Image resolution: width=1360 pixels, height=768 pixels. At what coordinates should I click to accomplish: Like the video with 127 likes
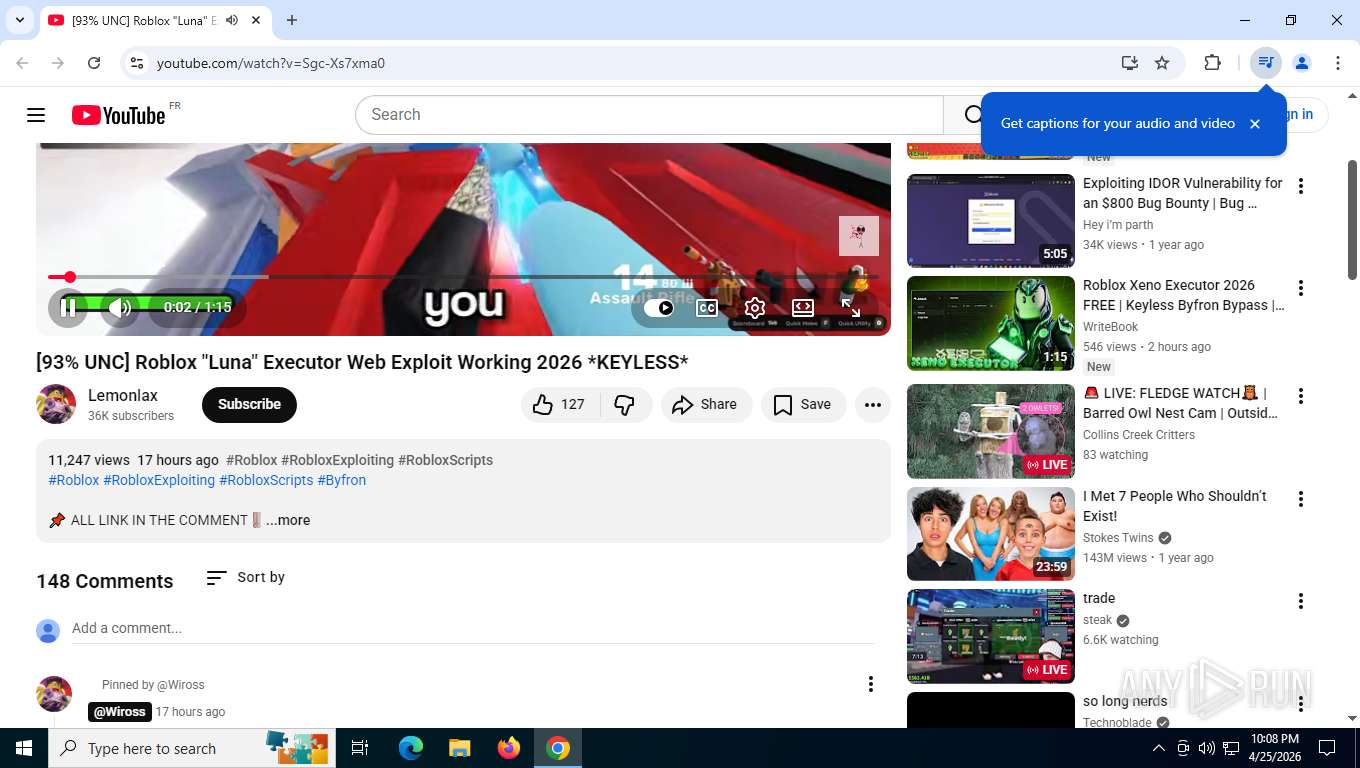[x=560, y=404]
